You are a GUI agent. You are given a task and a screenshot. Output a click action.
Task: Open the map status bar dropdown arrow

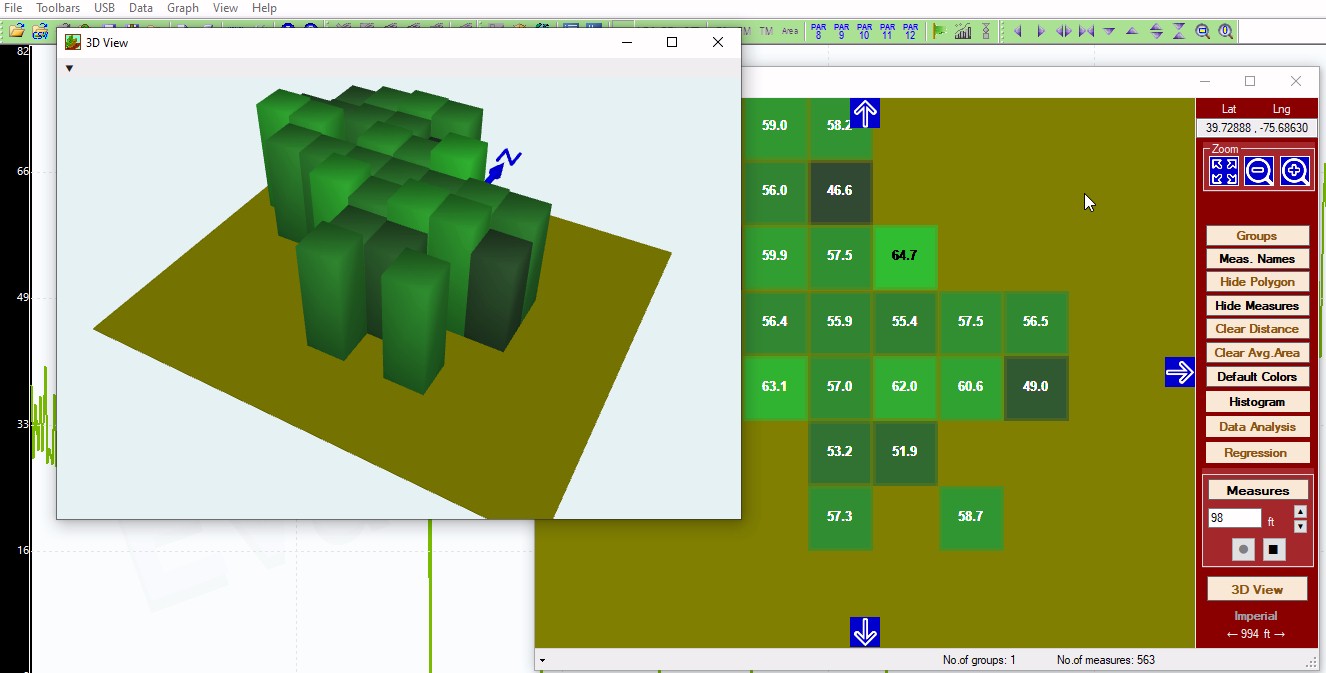pos(542,660)
